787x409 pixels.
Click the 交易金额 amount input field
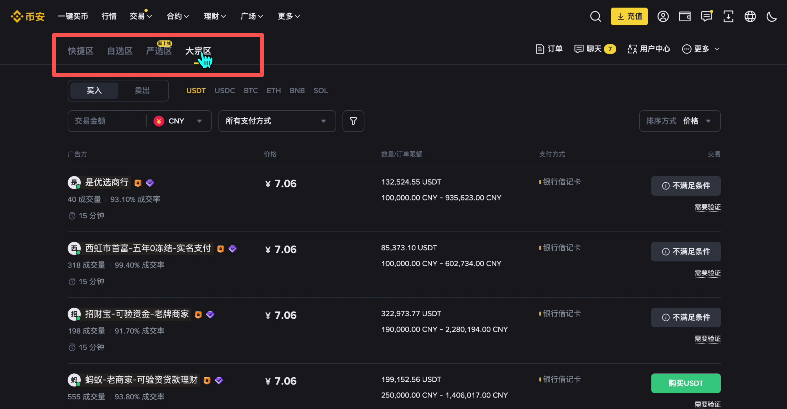pyautogui.click(x=107, y=121)
